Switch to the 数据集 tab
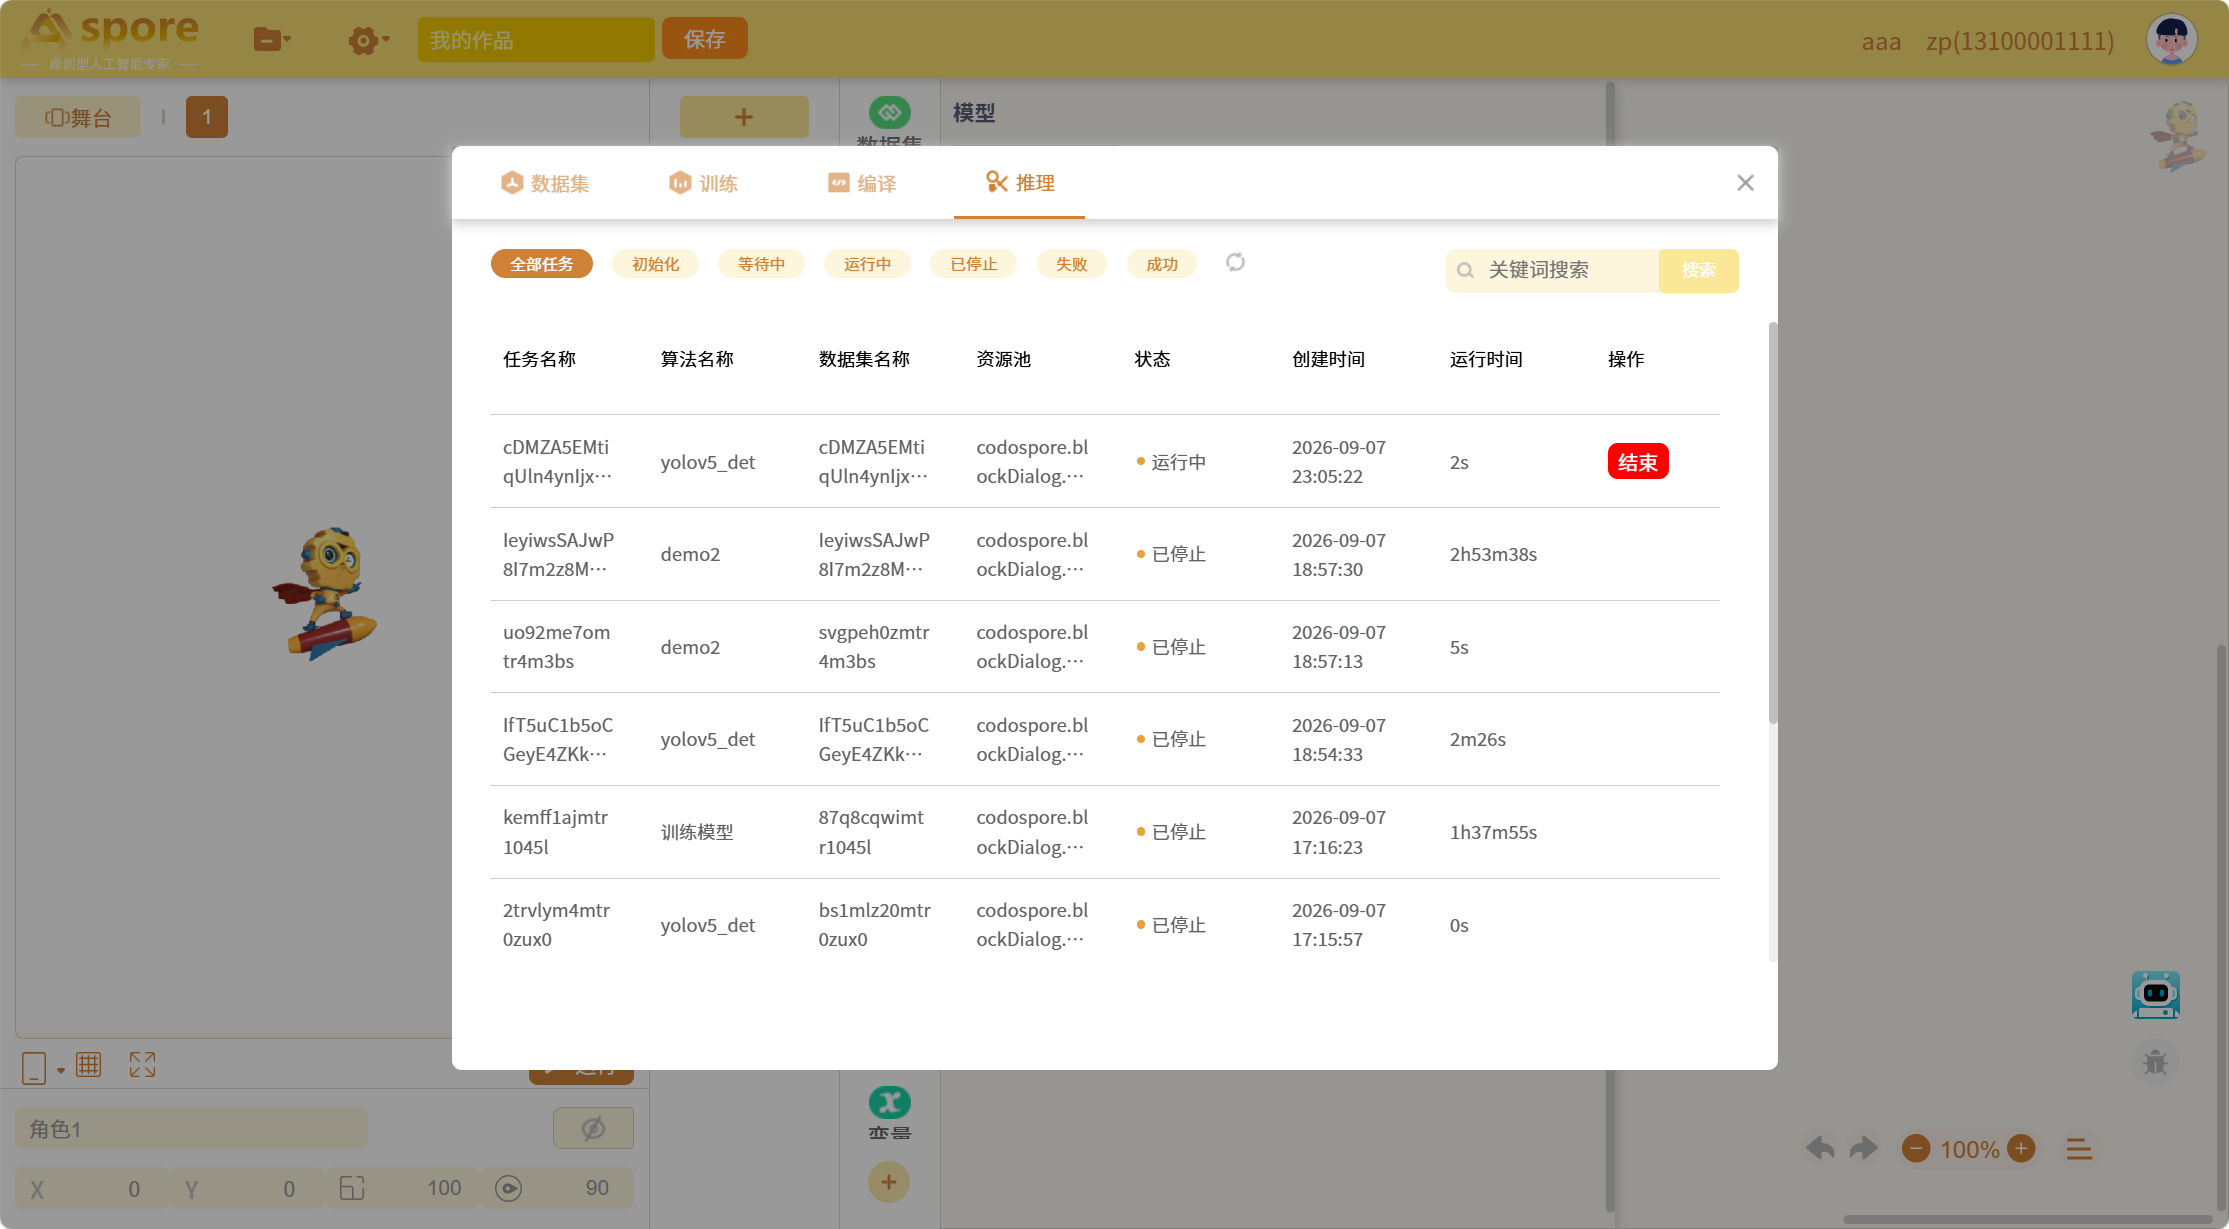This screenshot has width=2229, height=1229. click(x=545, y=183)
